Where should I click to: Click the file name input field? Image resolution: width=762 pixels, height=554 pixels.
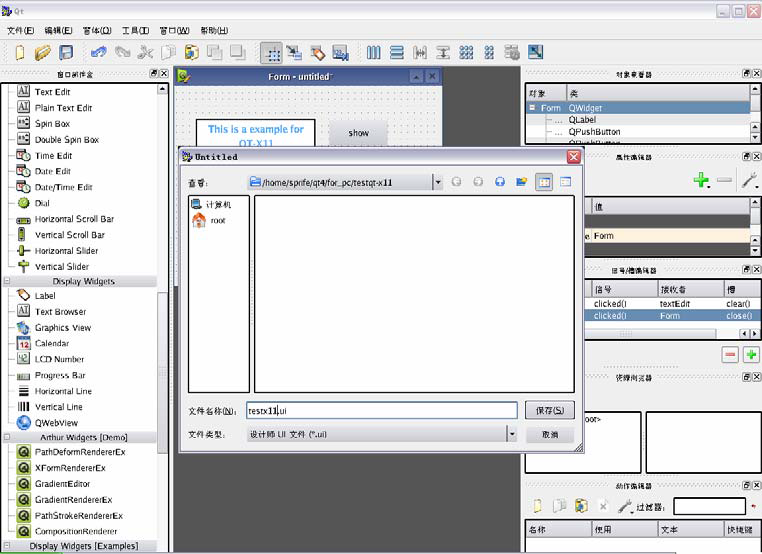pos(380,411)
